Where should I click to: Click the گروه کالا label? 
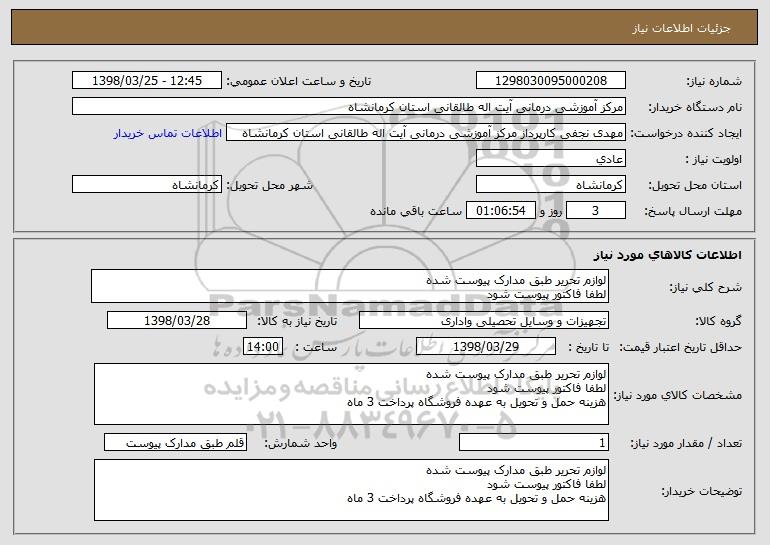click(718, 321)
